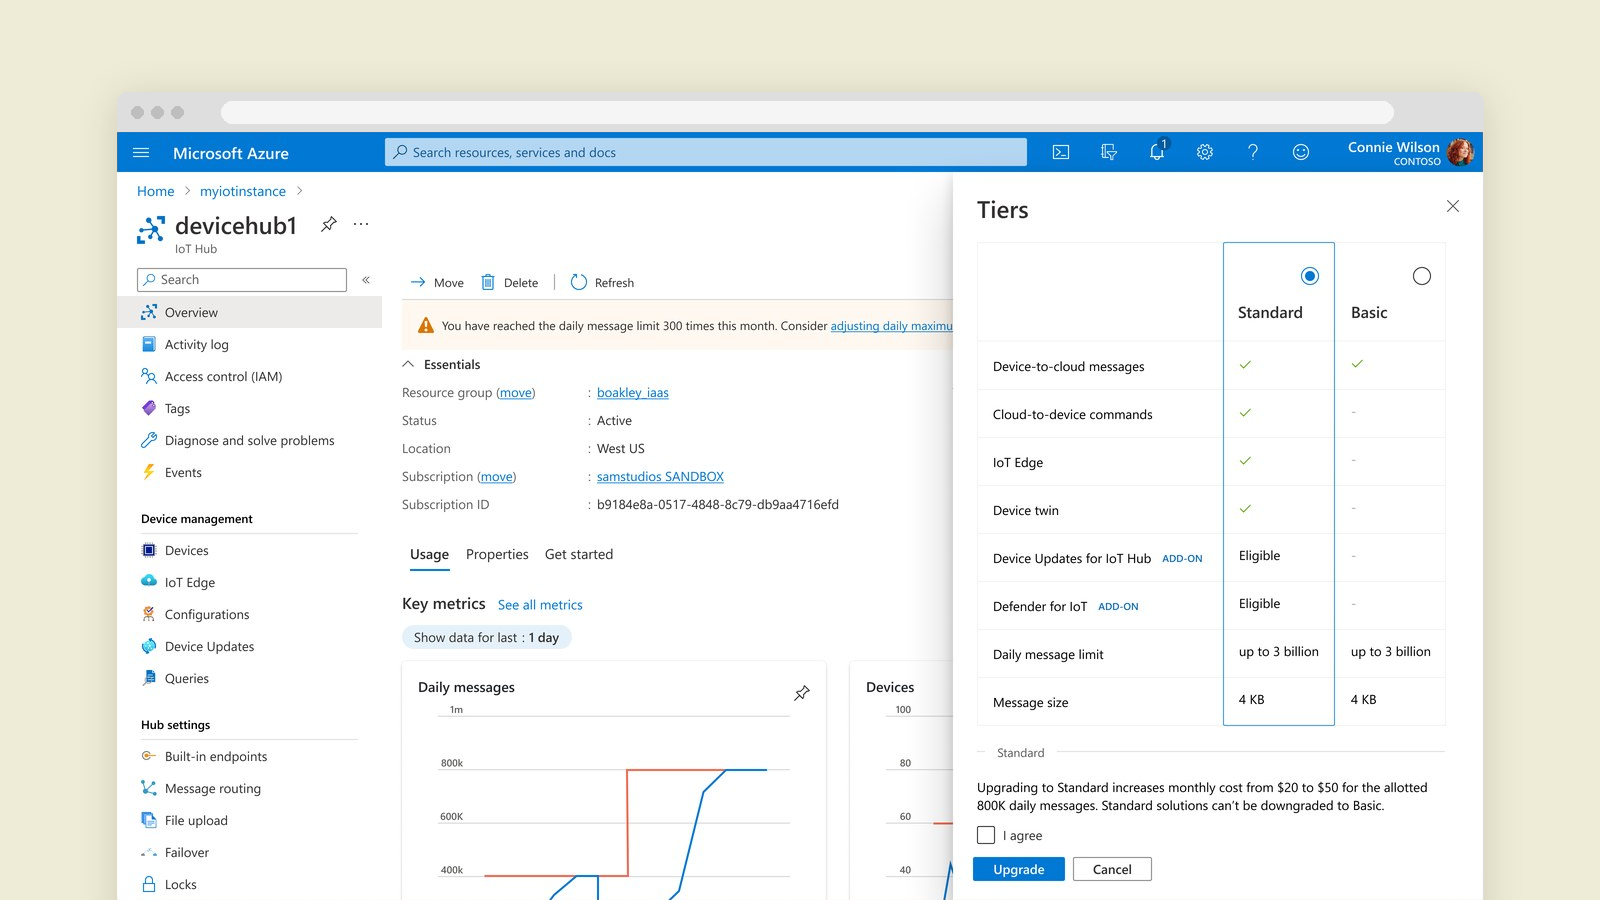Pin the Daily messages chart

(x=802, y=693)
